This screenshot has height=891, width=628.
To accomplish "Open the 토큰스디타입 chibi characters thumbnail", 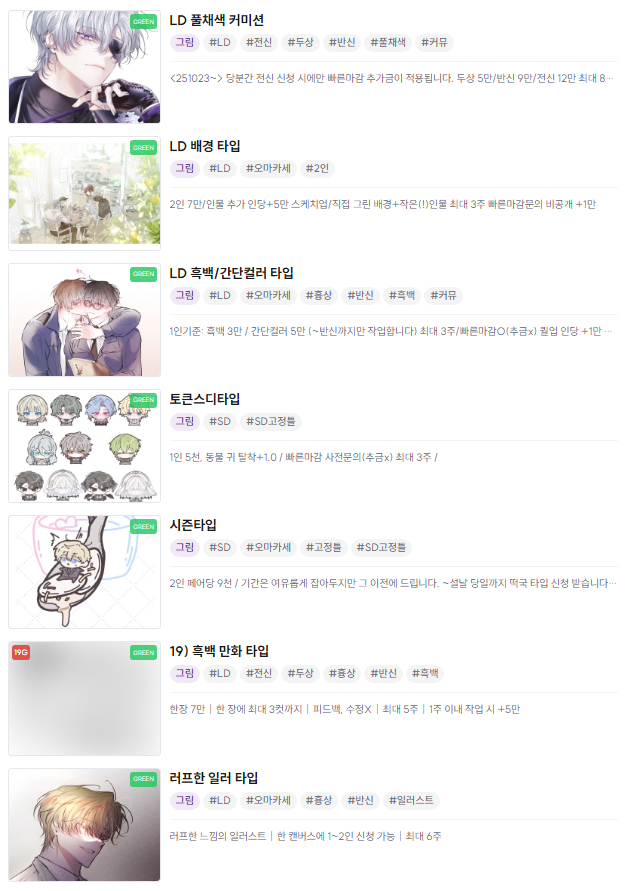I will tap(84, 446).
